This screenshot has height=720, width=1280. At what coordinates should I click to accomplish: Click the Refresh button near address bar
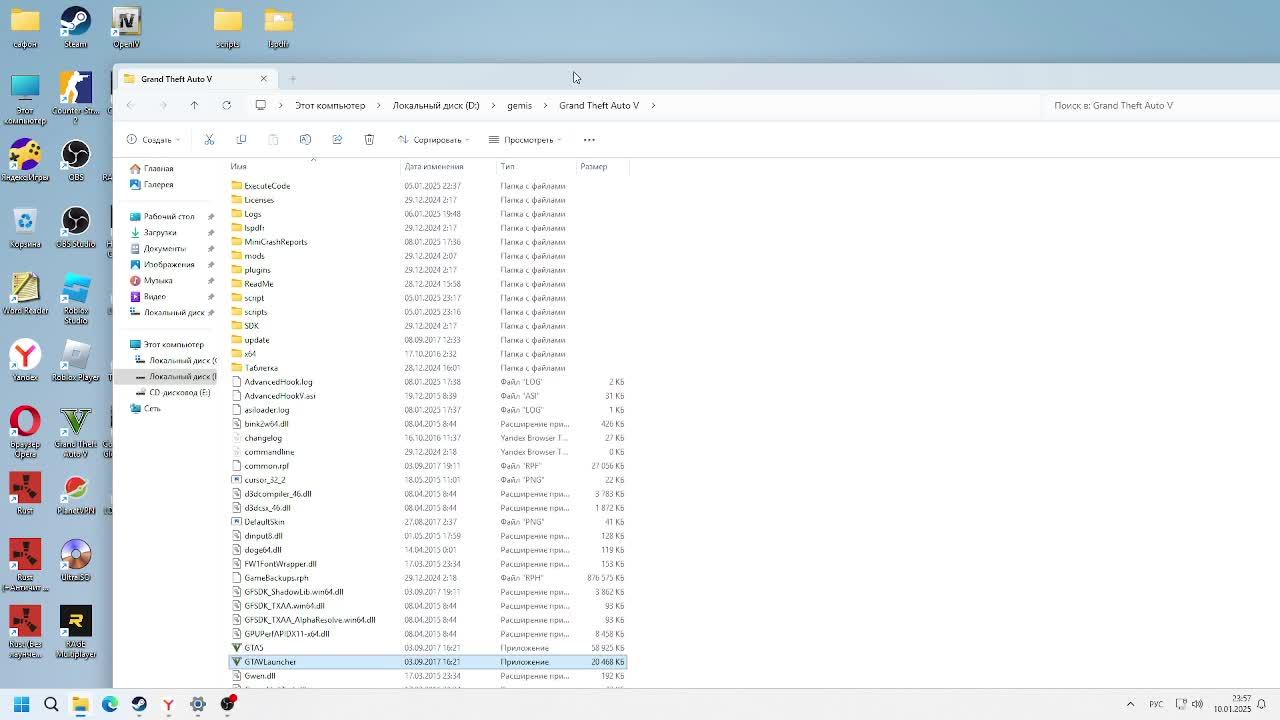226,105
